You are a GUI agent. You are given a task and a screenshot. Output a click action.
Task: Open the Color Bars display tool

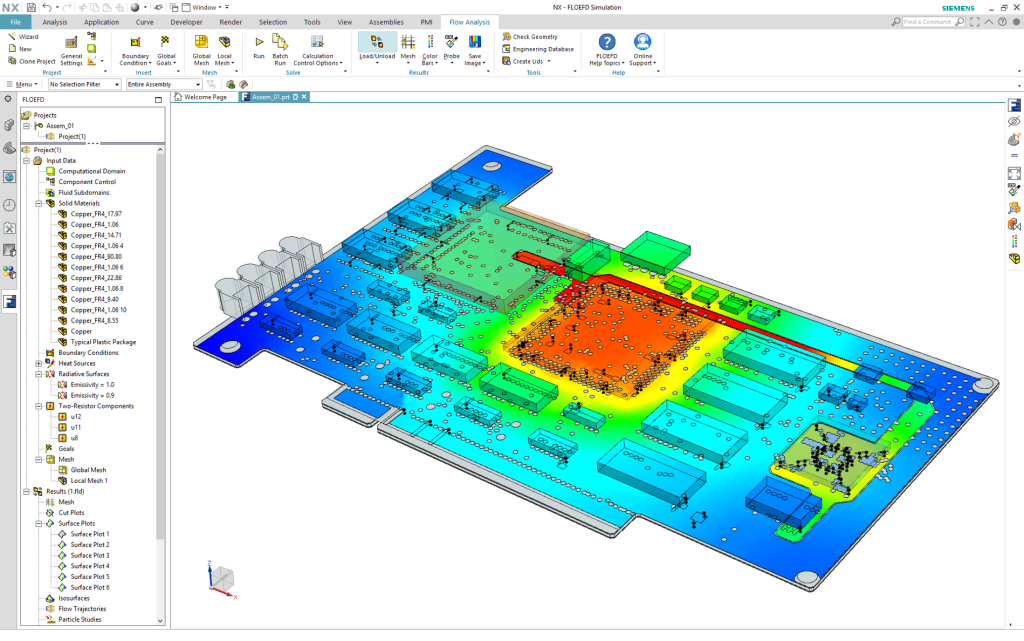[429, 50]
